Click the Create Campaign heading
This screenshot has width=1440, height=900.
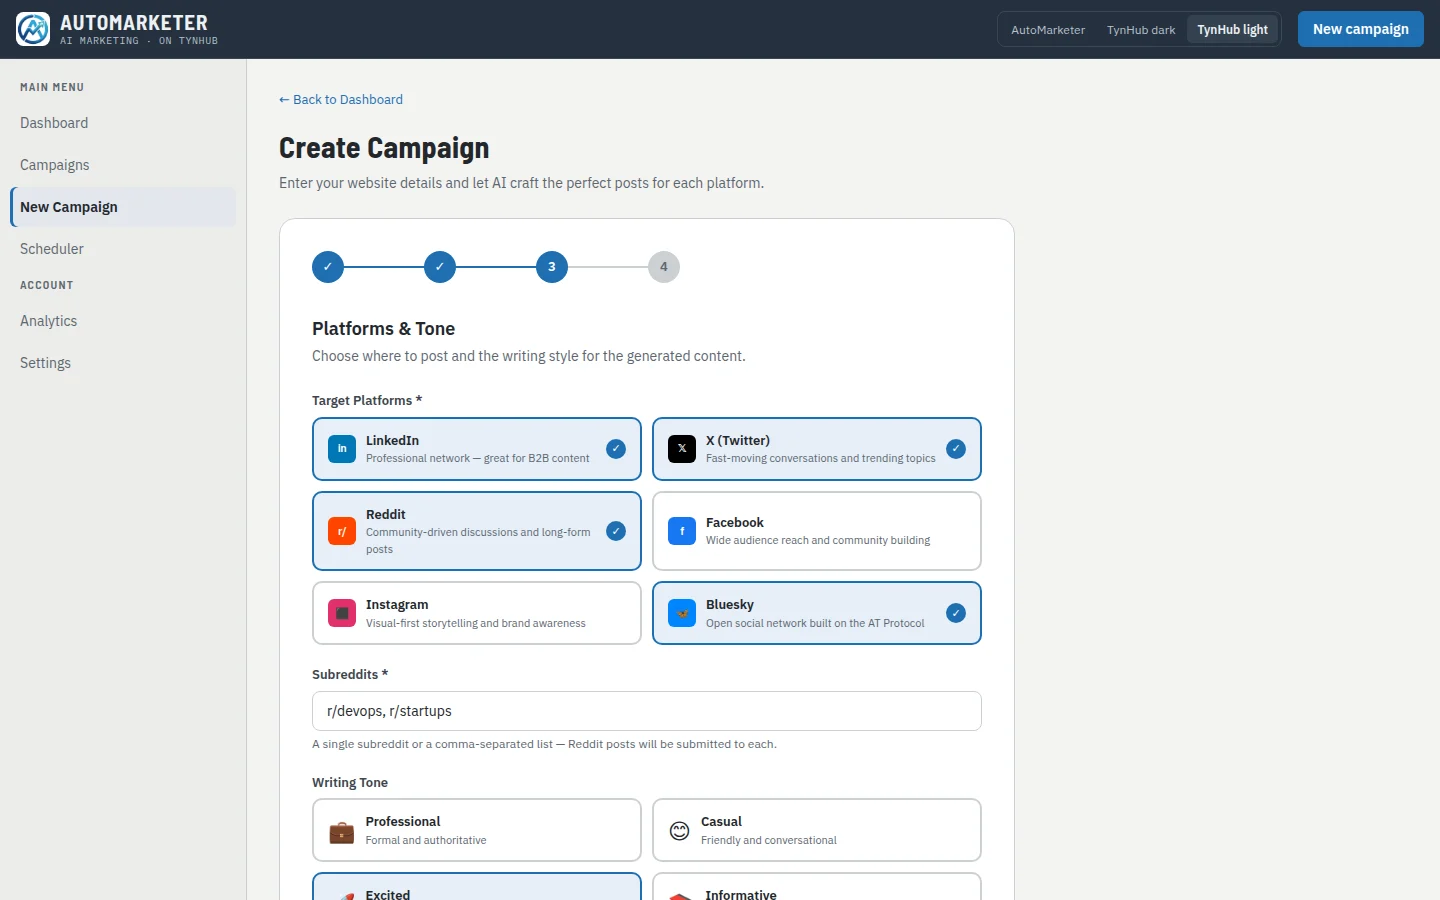(384, 148)
